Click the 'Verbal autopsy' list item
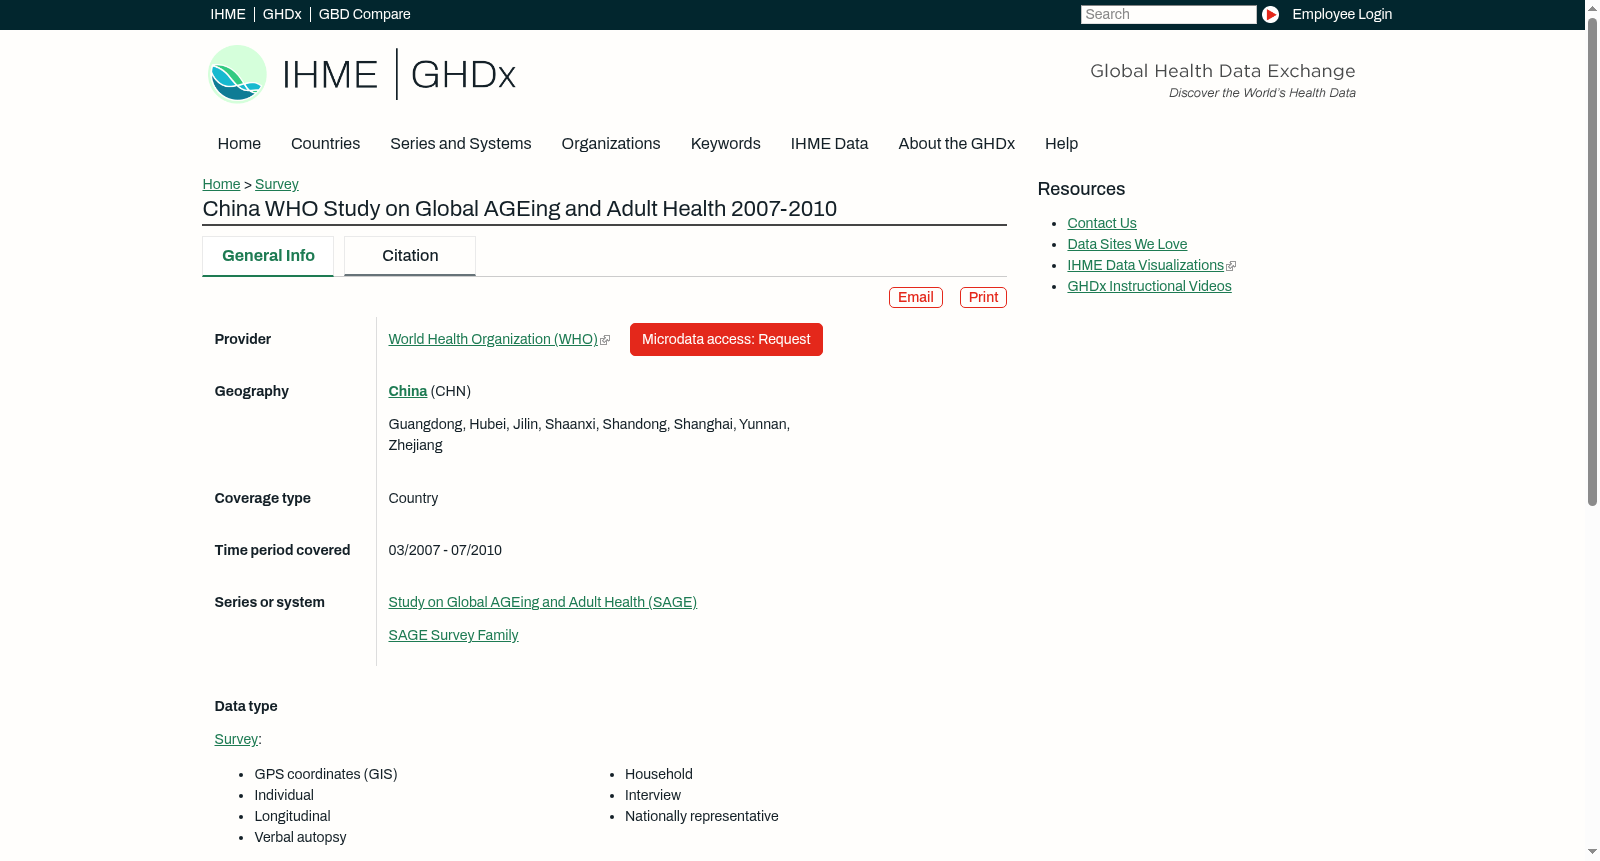Image resolution: width=1600 pixels, height=861 pixels. (x=301, y=837)
